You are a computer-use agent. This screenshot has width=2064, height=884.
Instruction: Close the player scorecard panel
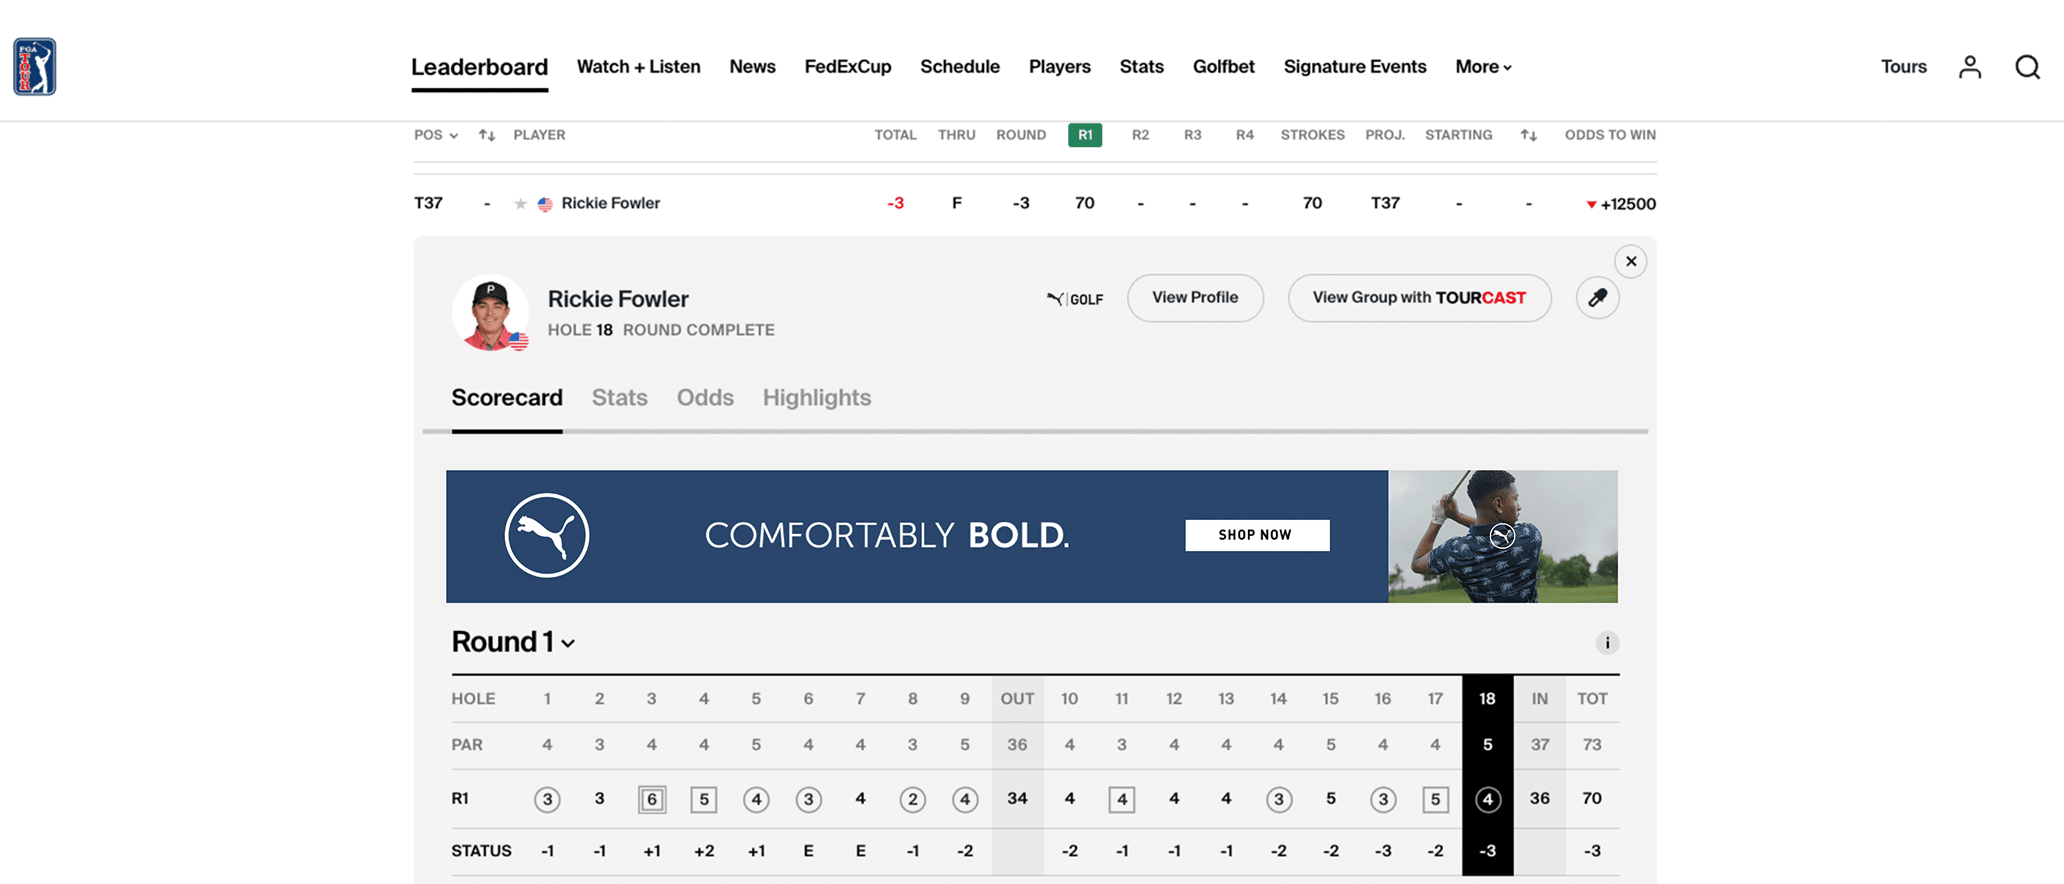1631,262
